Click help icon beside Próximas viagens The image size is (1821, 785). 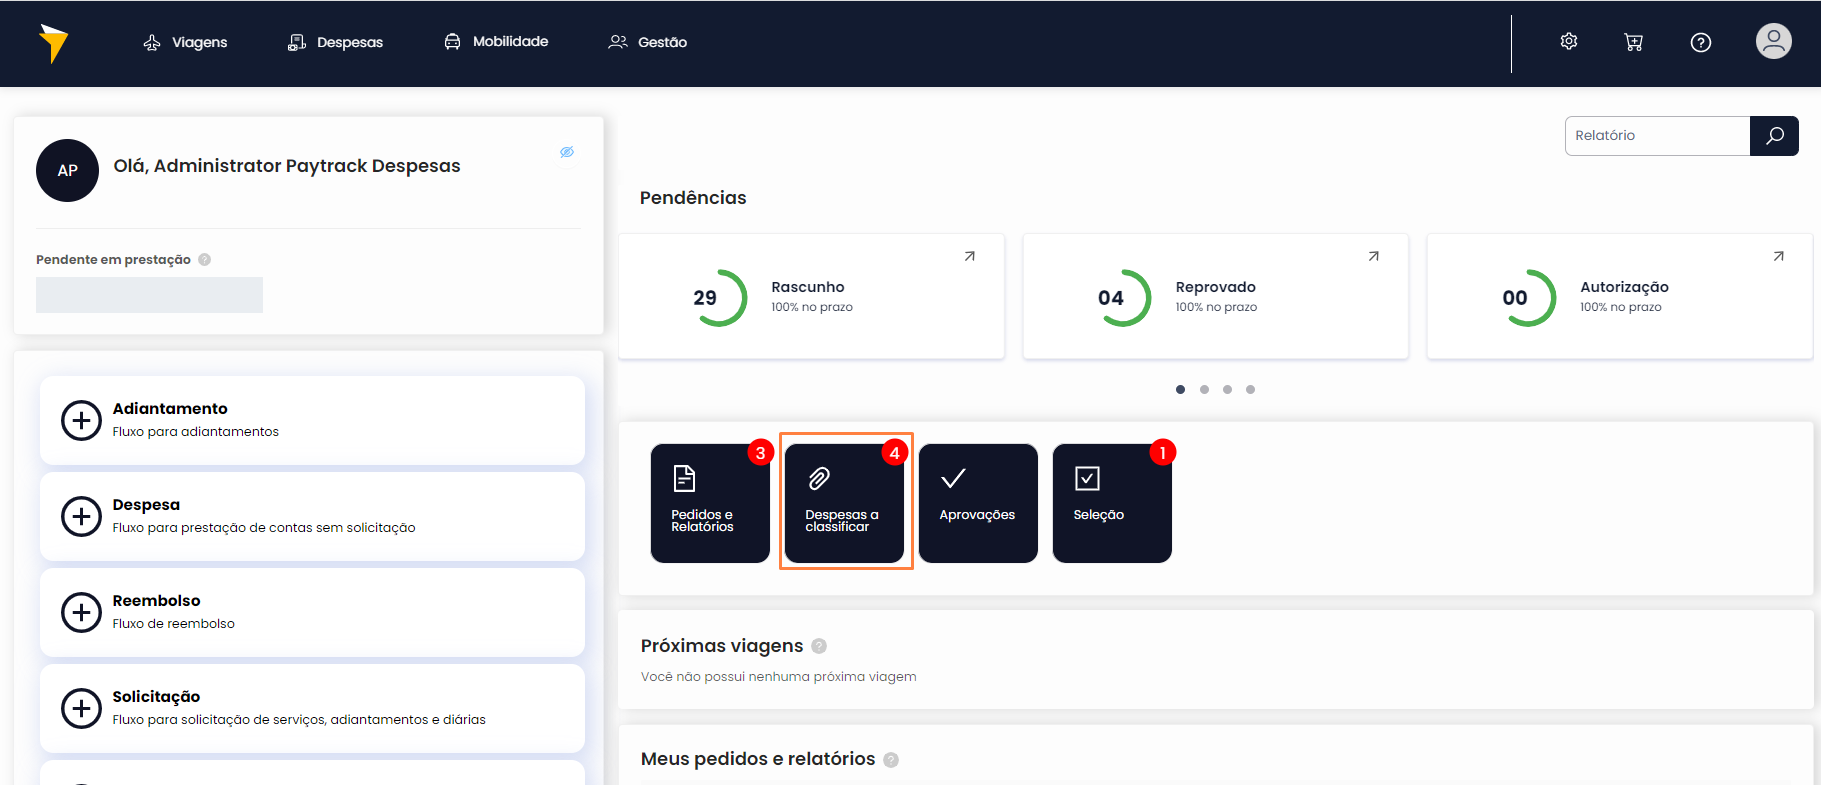point(819,646)
